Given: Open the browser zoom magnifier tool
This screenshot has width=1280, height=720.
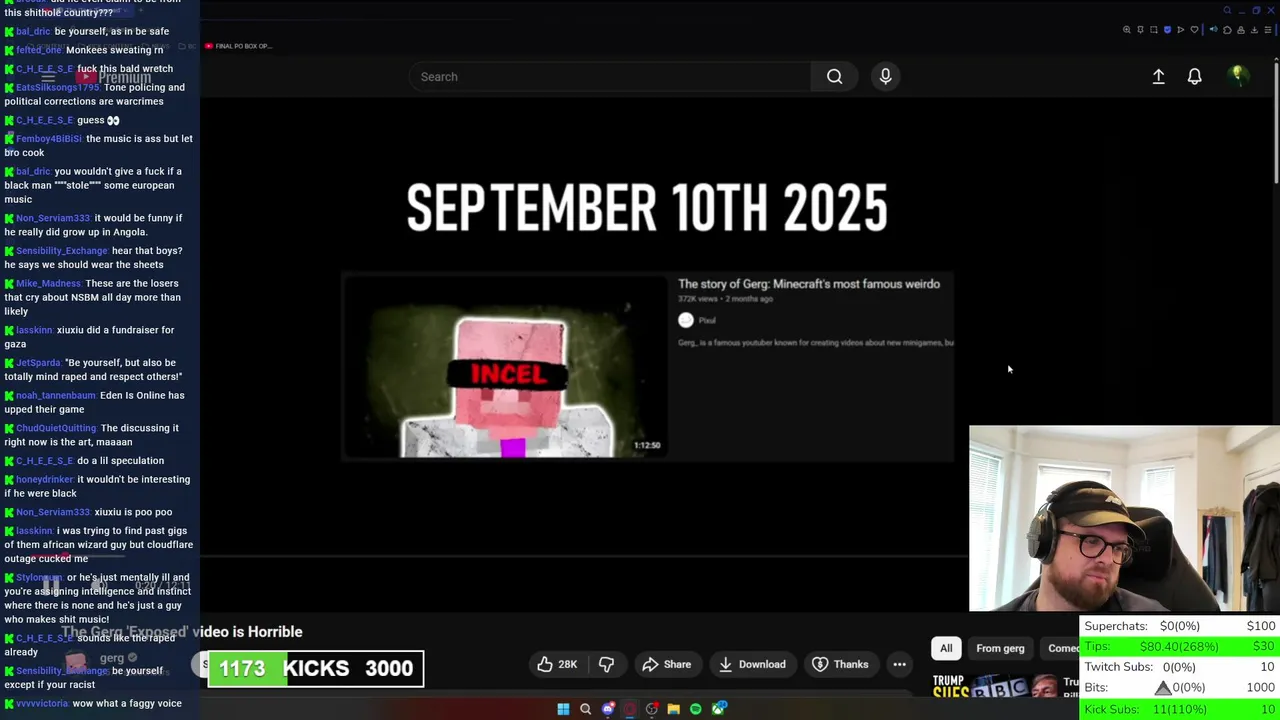Looking at the screenshot, I should click(x=1127, y=30).
